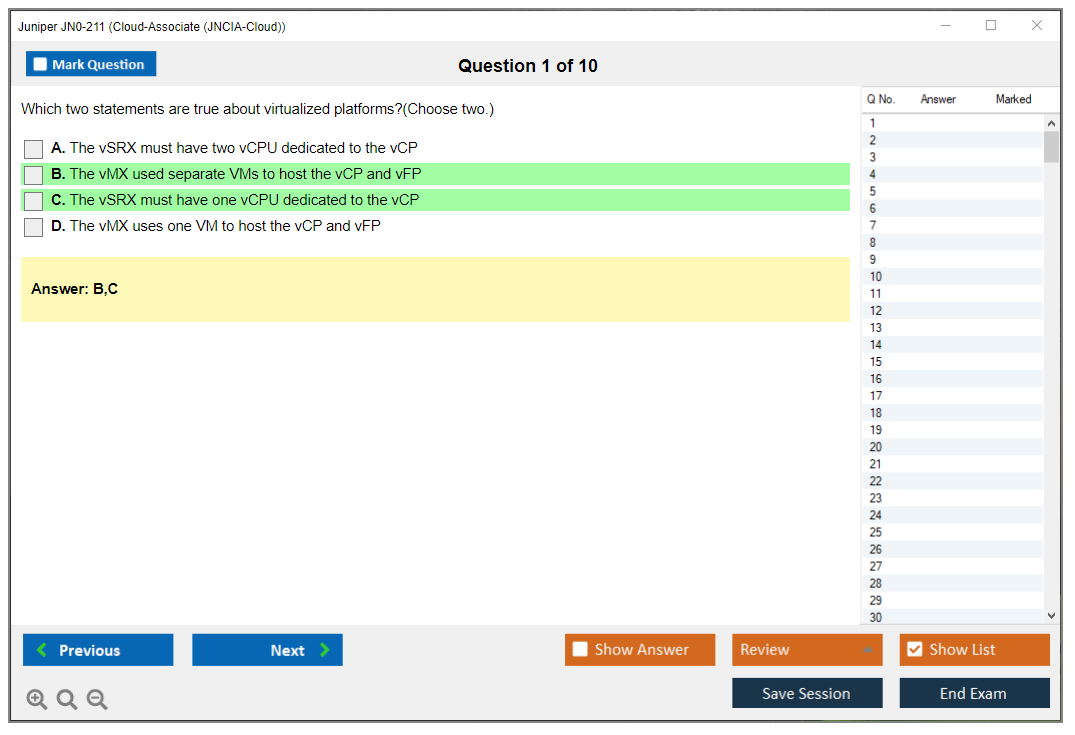Check answer option D about vMX
The height and width of the screenshot is (735, 1075).
click(34, 227)
